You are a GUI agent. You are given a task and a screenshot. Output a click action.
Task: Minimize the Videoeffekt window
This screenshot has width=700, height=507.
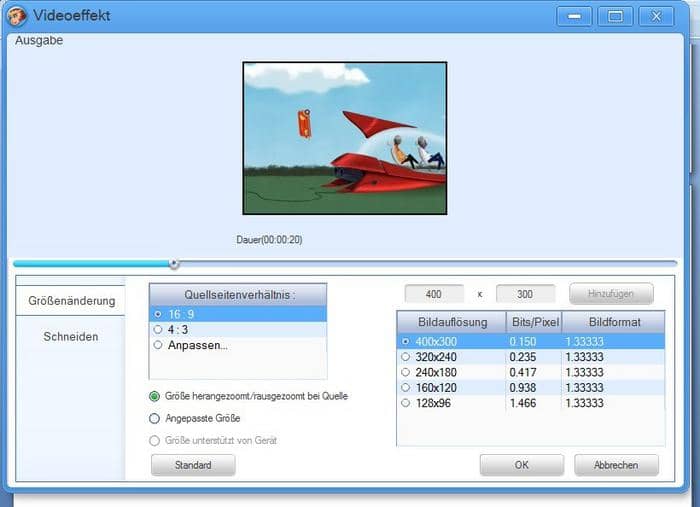[x=574, y=17]
